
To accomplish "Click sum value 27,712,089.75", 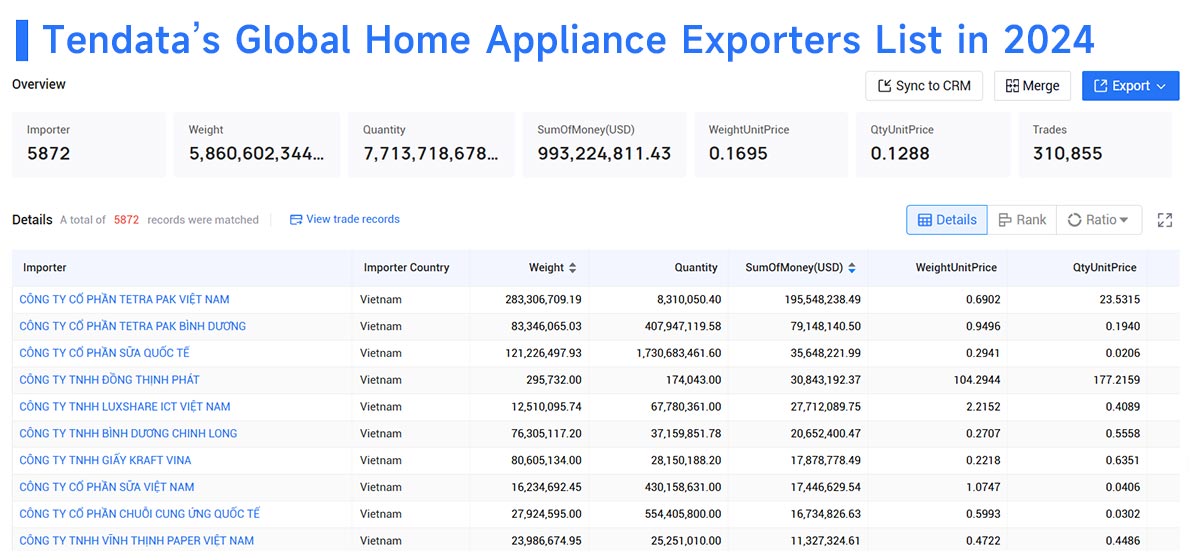I will pos(826,407).
